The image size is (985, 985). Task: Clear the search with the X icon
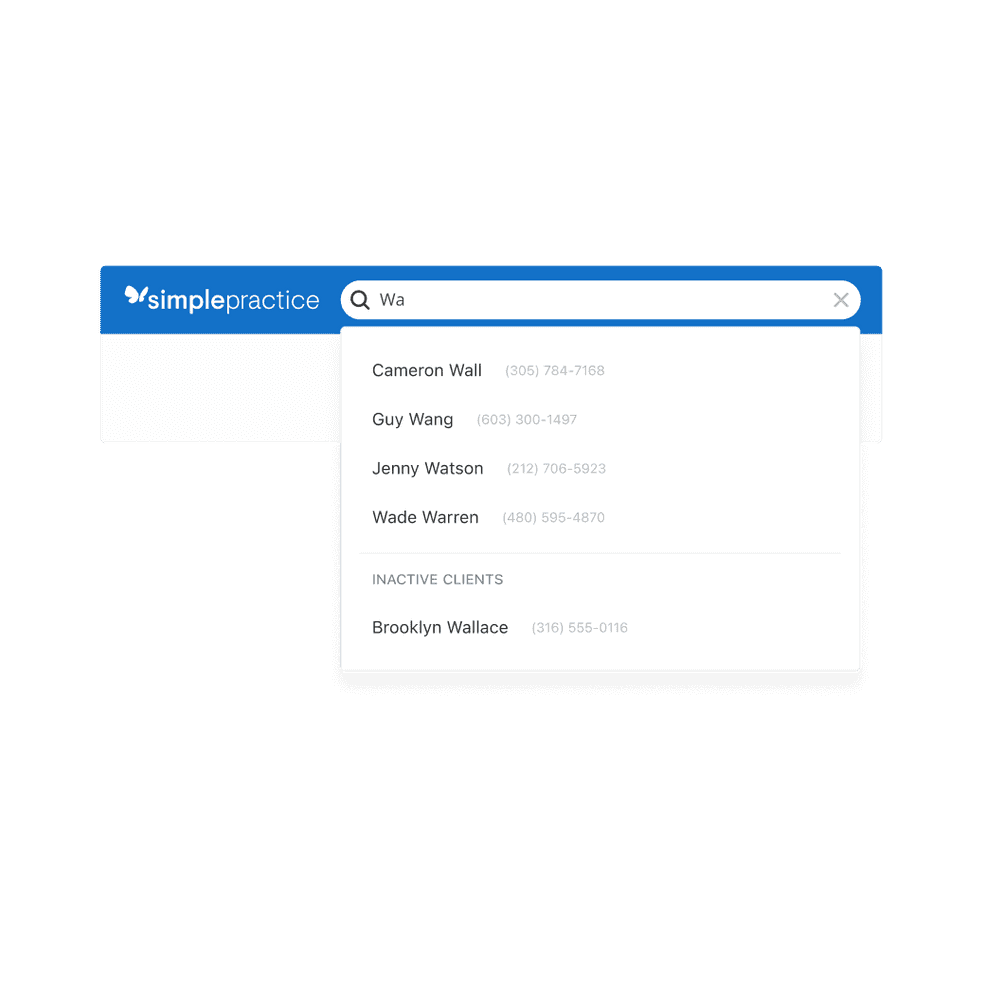(x=841, y=300)
